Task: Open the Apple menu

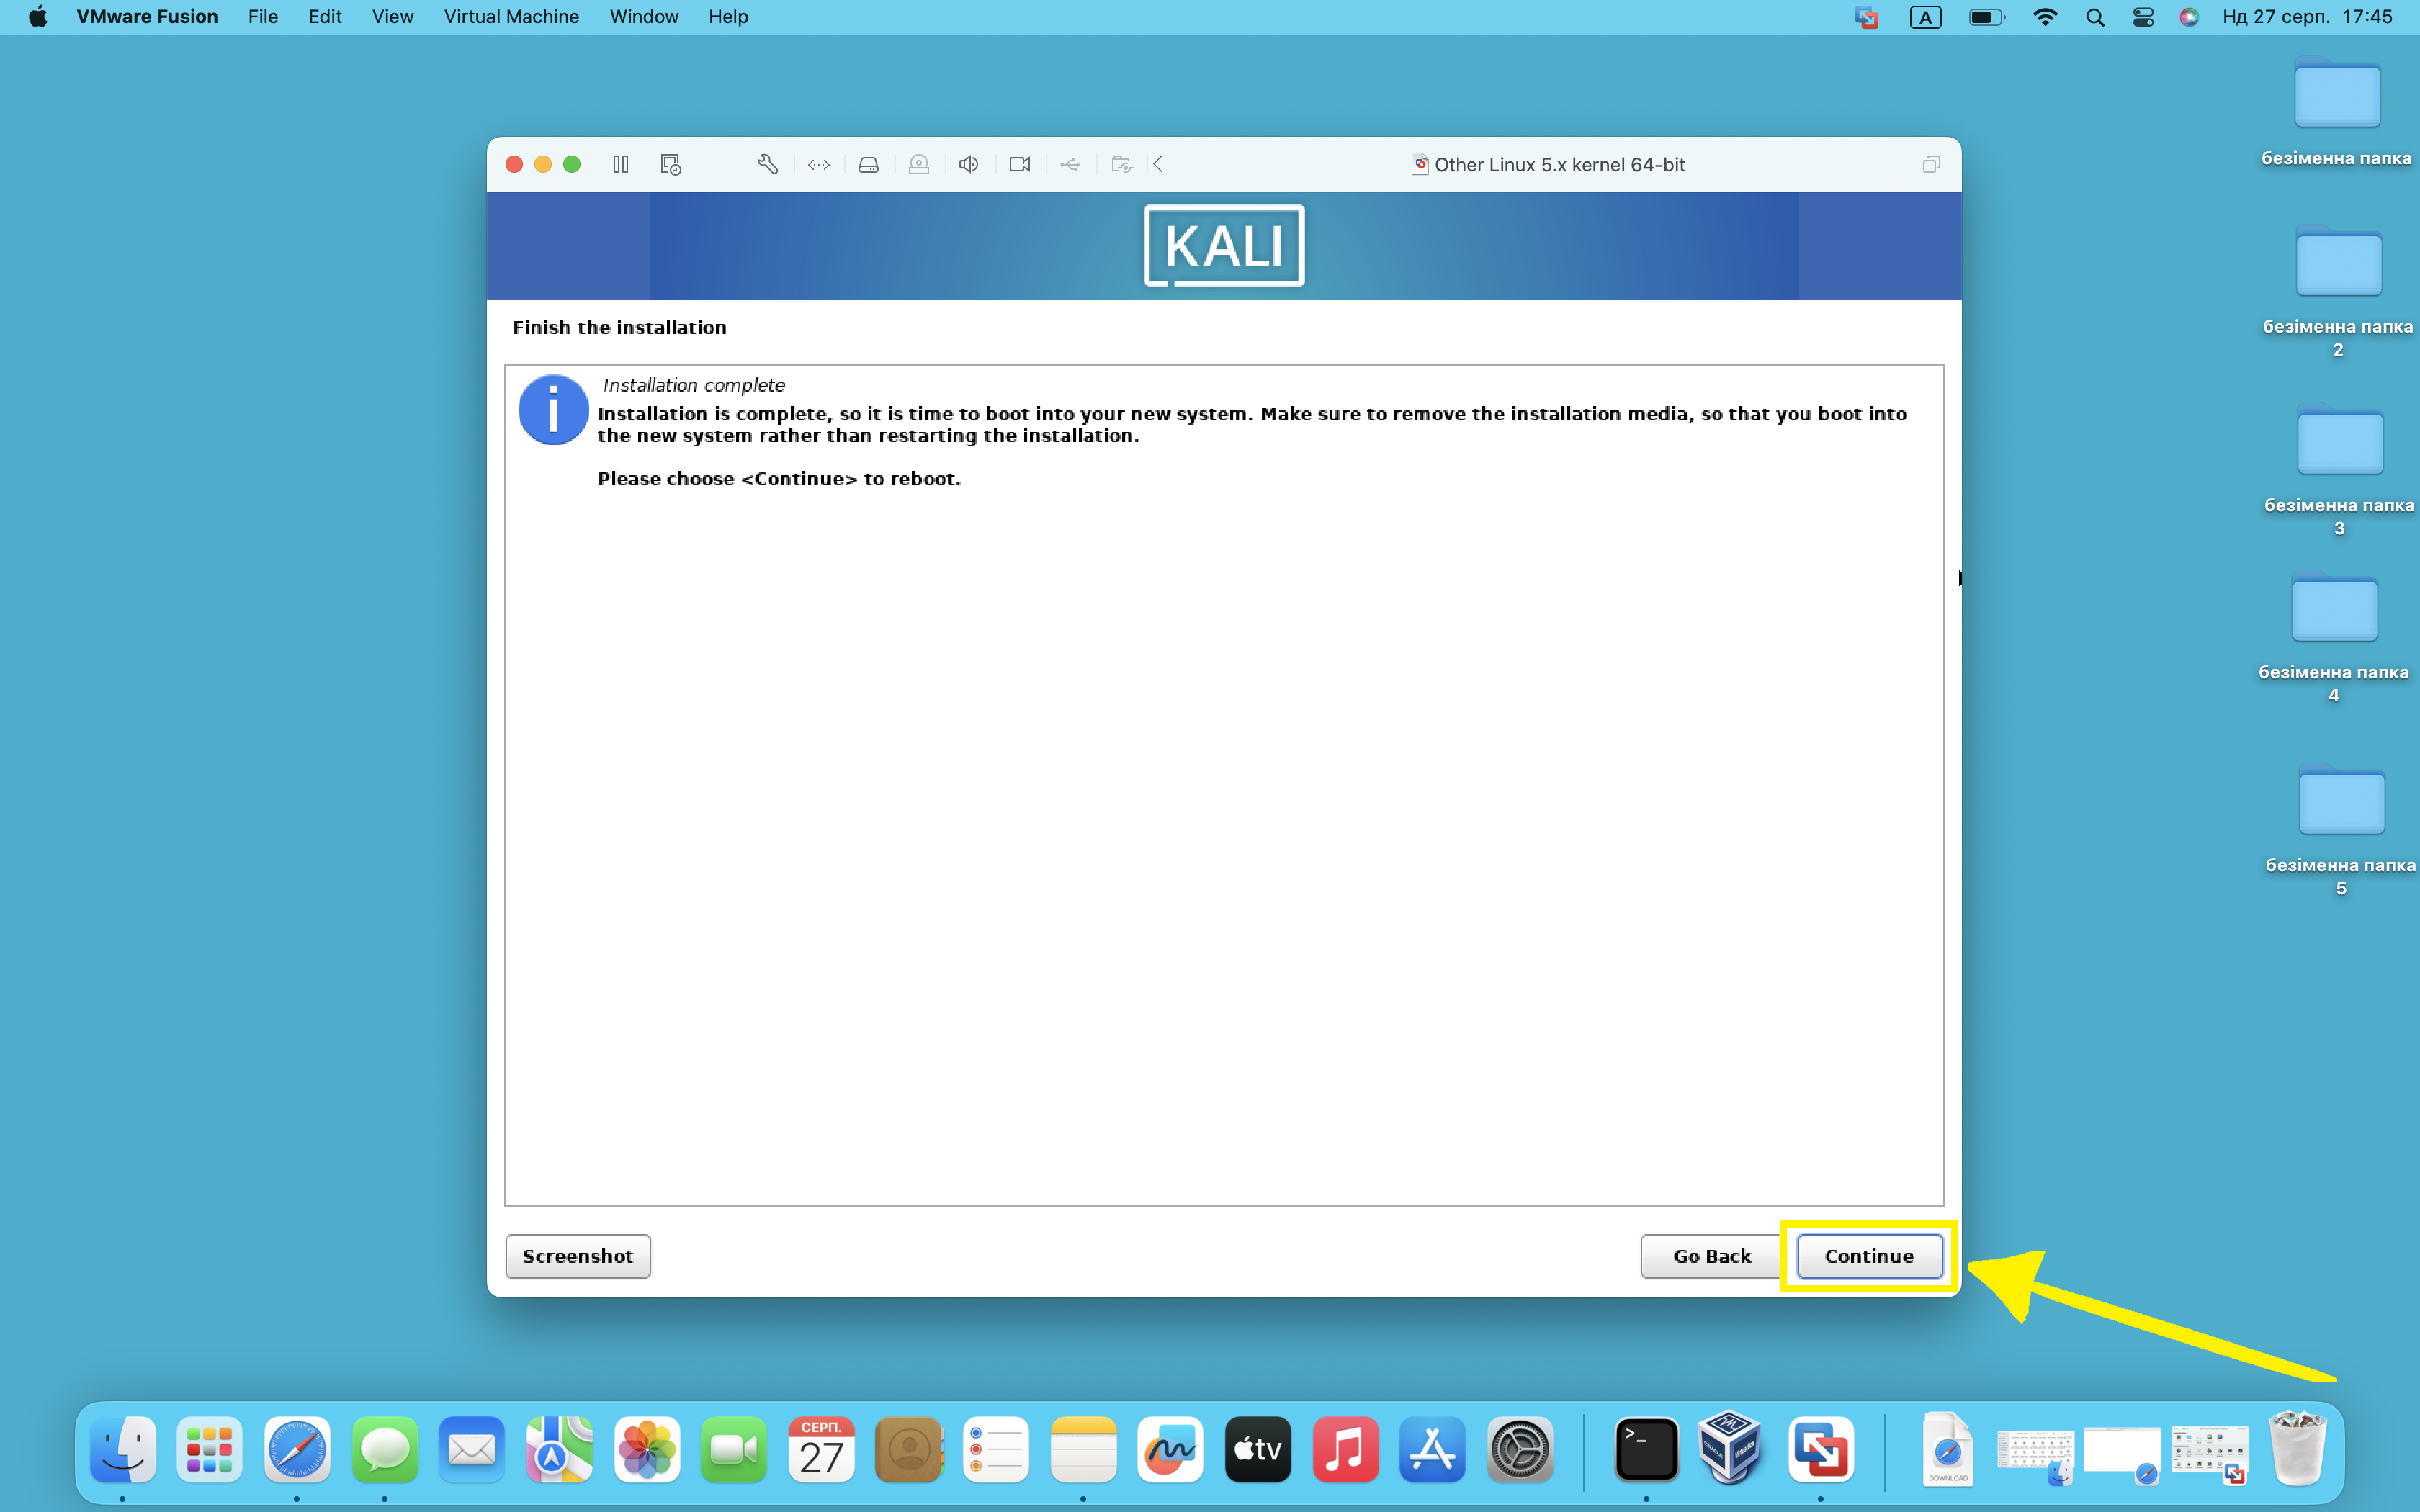Action: [38, 17]
